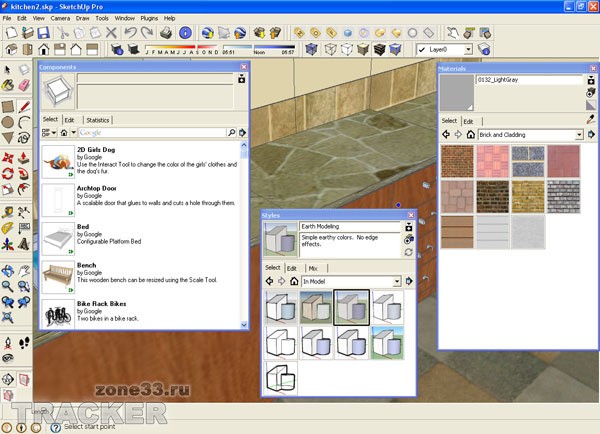Image resolution: width=600 pixels, height=434 pixels.
Task: Edit the Earth Modeling style name field
Action: [x=350, y=227]
